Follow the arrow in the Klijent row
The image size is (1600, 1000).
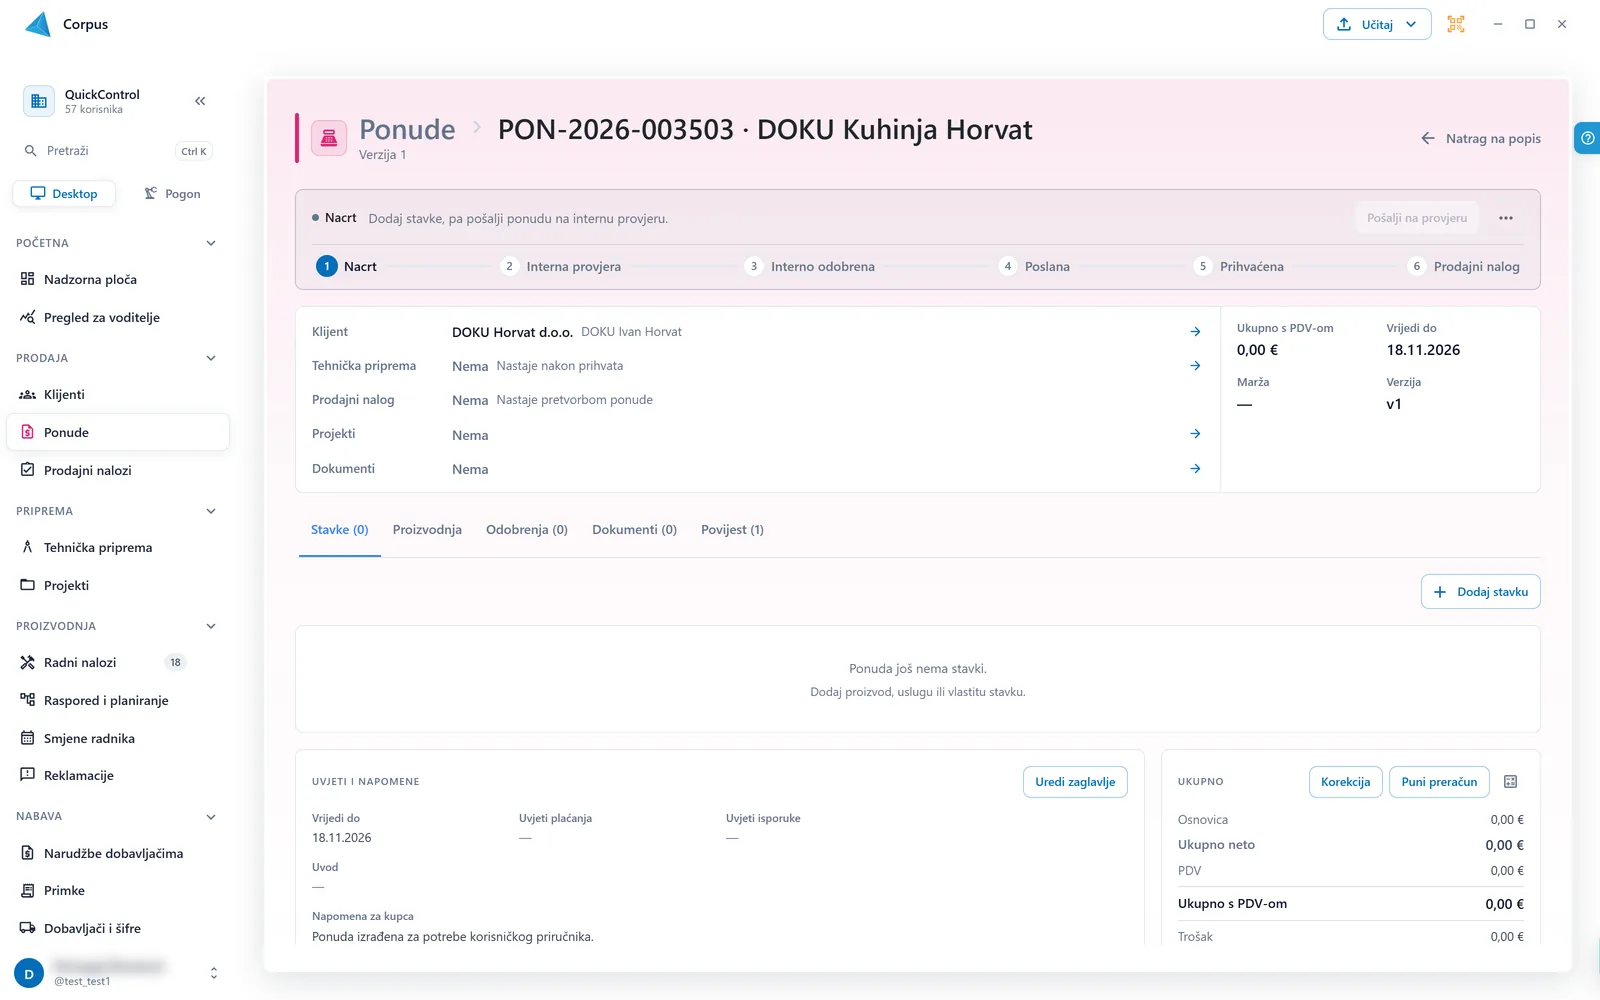[1195, 331]
